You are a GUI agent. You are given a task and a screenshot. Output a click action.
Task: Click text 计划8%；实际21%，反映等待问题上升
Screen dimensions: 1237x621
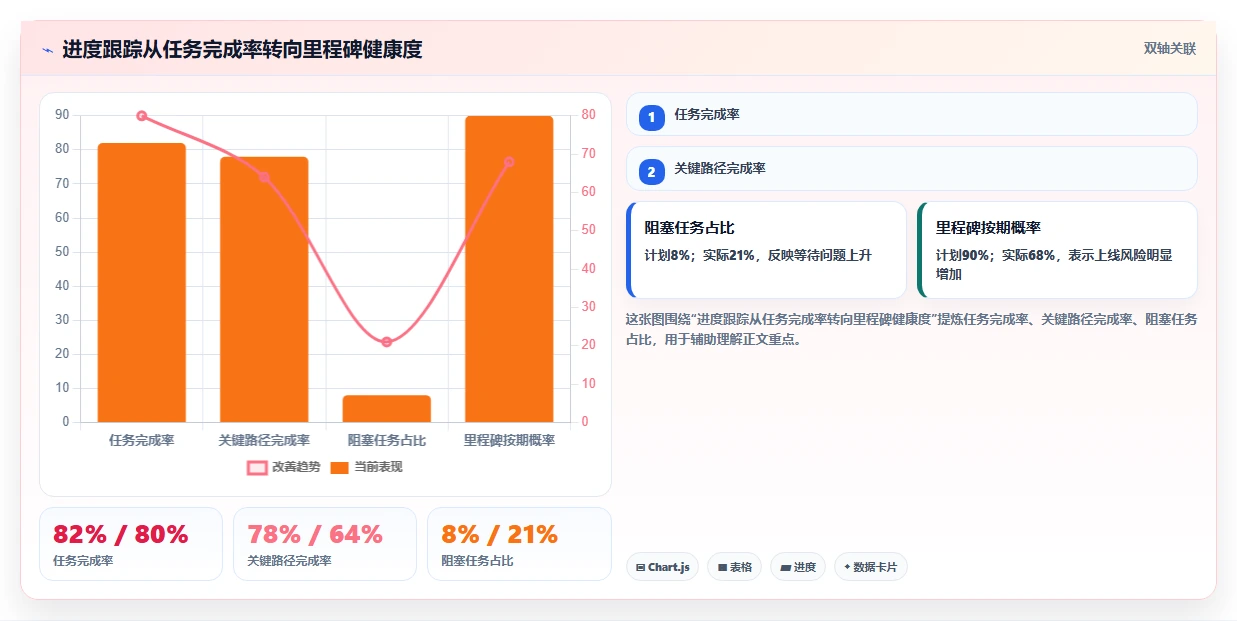[x=758, y=255]
